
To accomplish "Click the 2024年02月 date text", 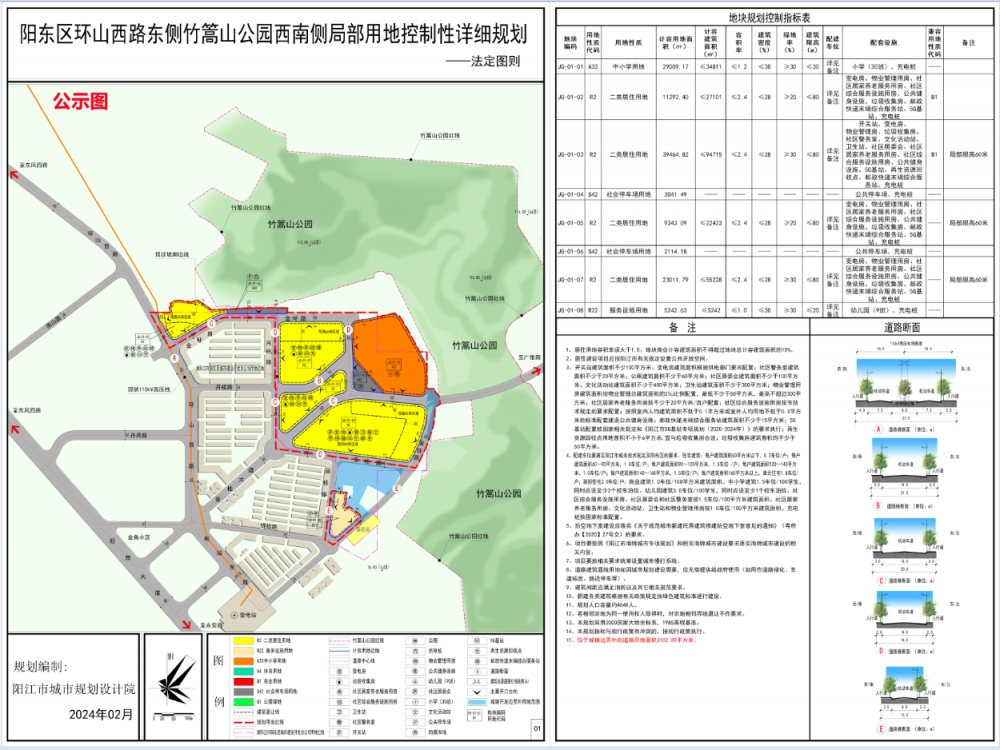I will click(101, 714).
